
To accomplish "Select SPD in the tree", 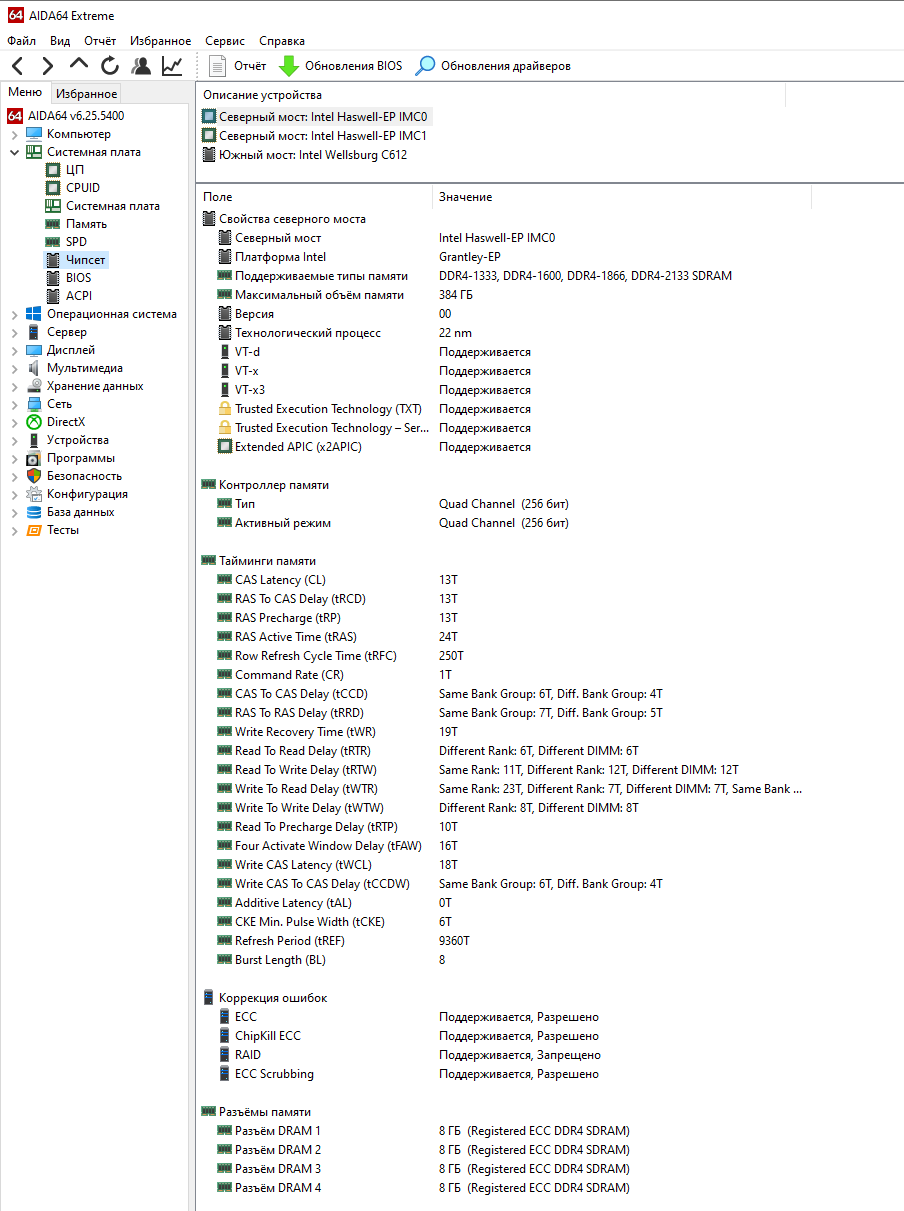I will 76,242.
